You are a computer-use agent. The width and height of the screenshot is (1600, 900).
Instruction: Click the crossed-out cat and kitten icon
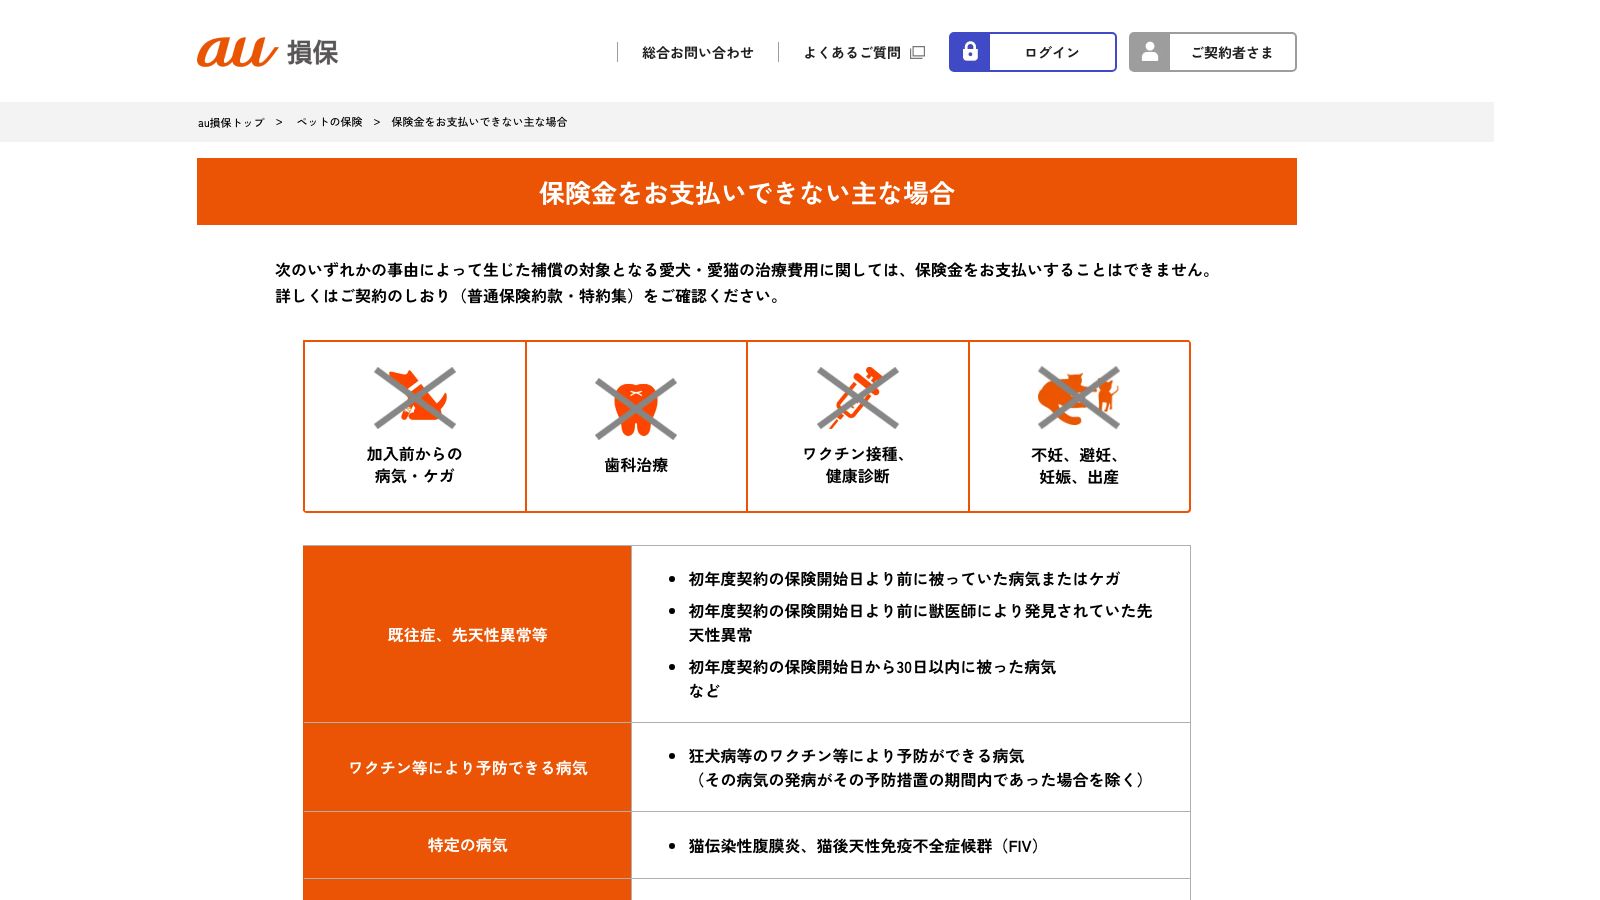[1079, 397]
